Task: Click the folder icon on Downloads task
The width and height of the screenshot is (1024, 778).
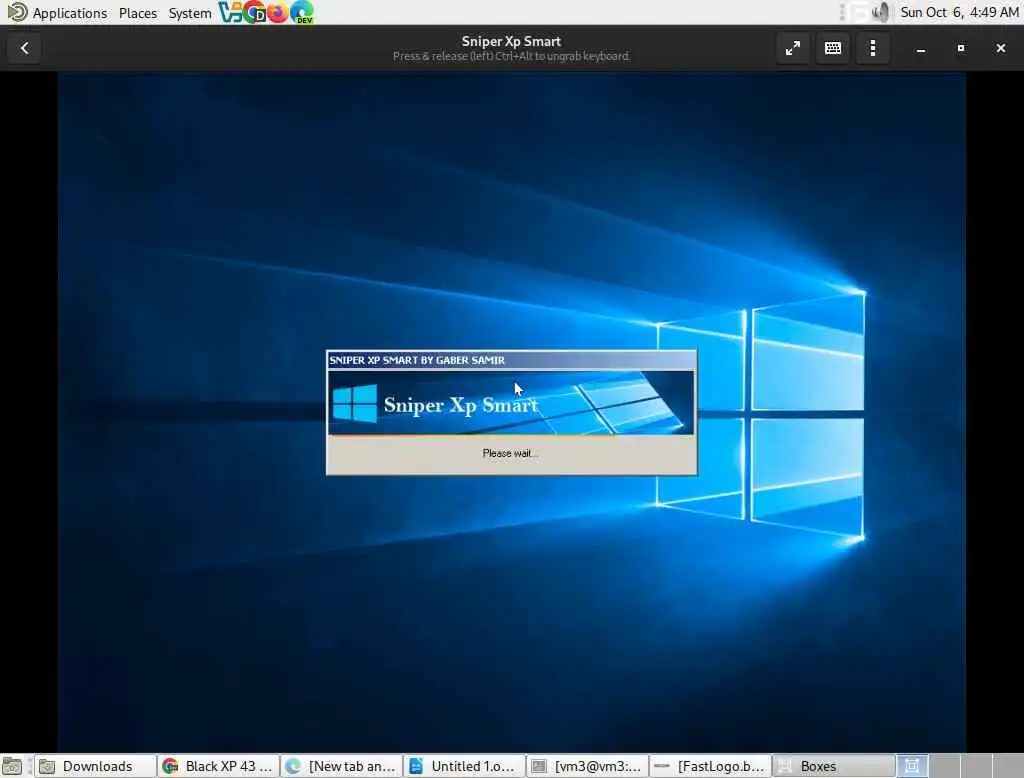Action: [x=47, y=766]
